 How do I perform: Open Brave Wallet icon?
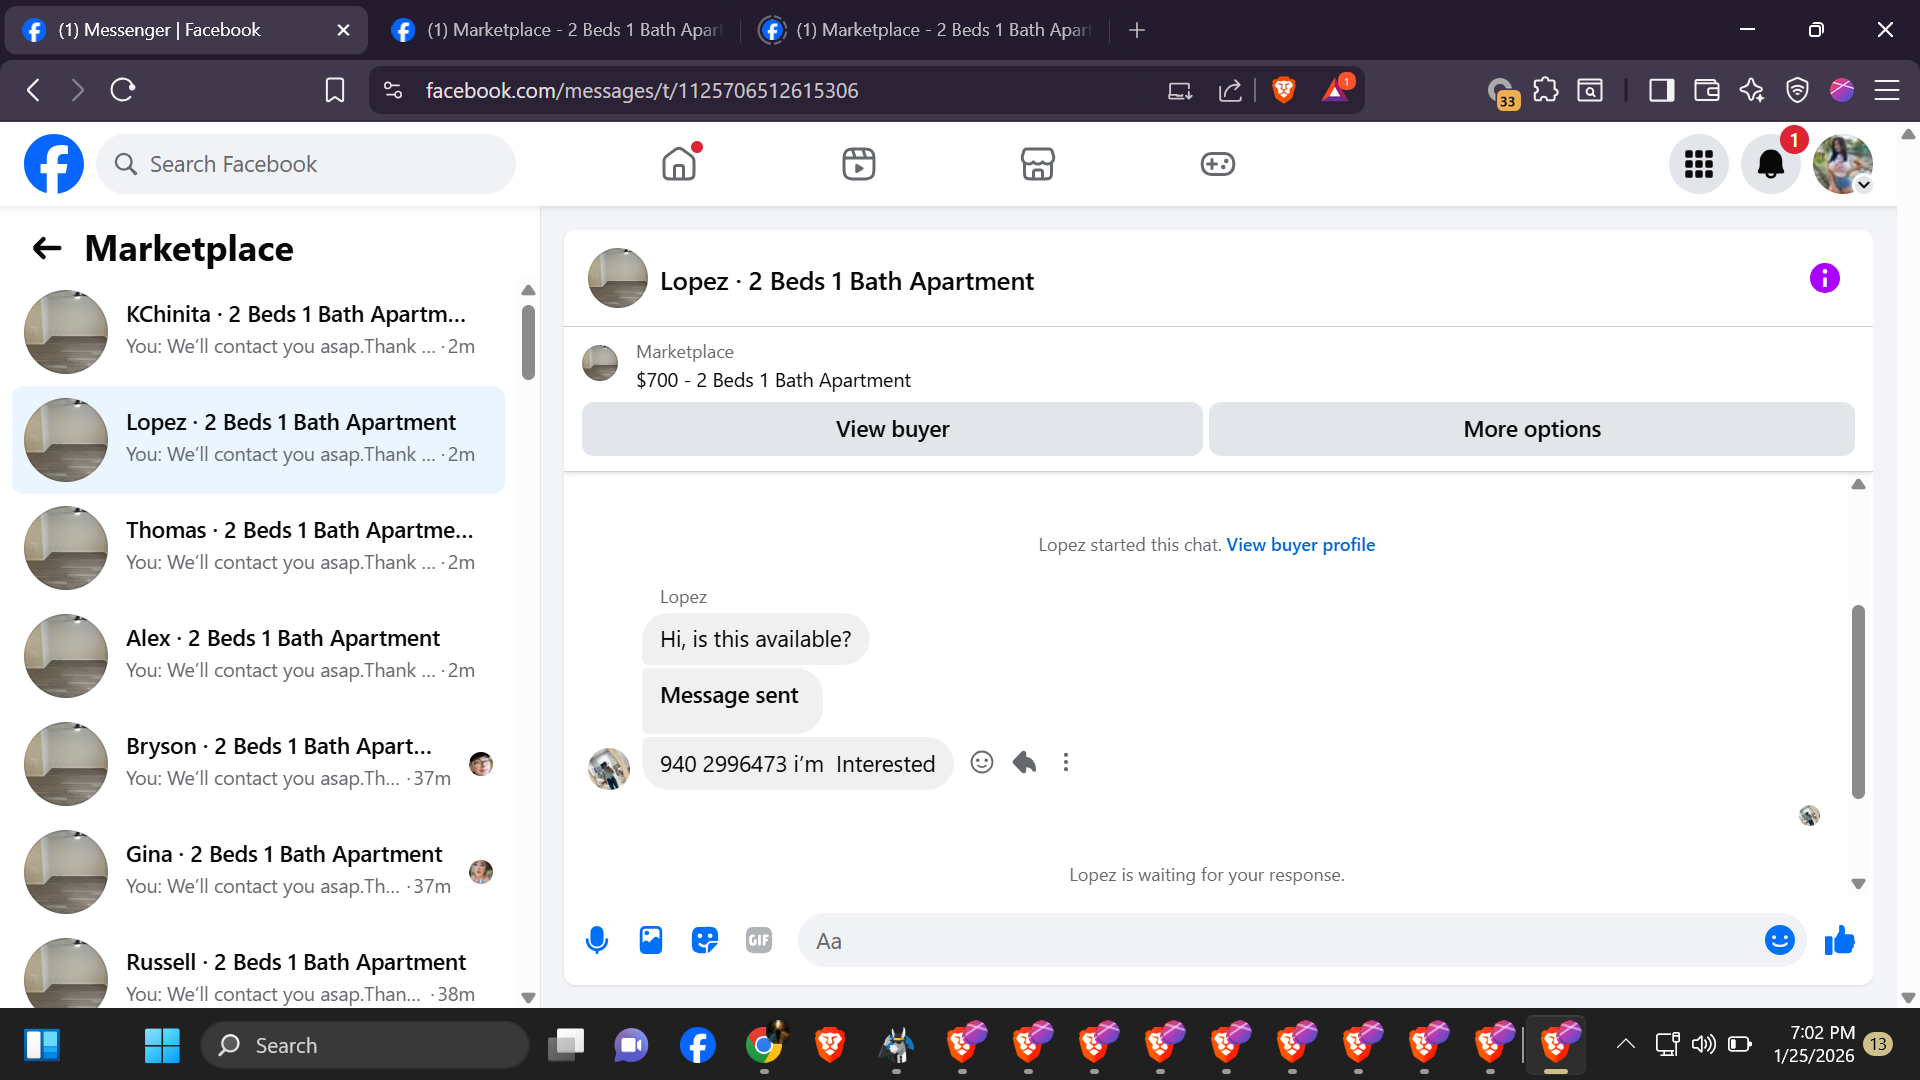coord(1707,91)
